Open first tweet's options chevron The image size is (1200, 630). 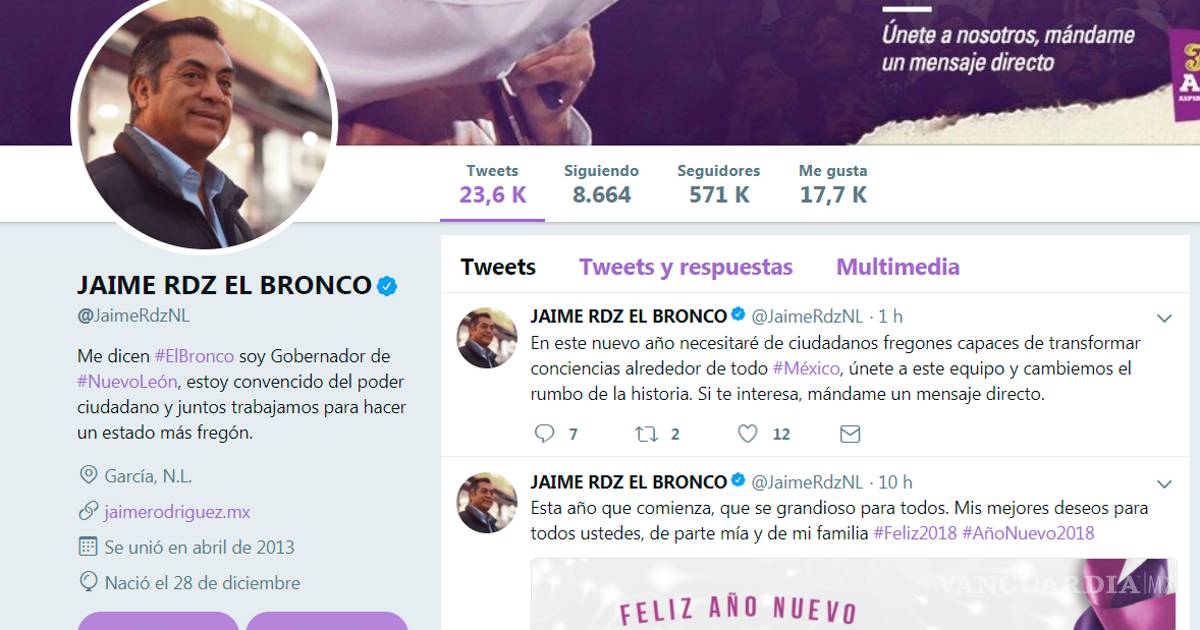pyautogui.click(x=1164, y=318)
